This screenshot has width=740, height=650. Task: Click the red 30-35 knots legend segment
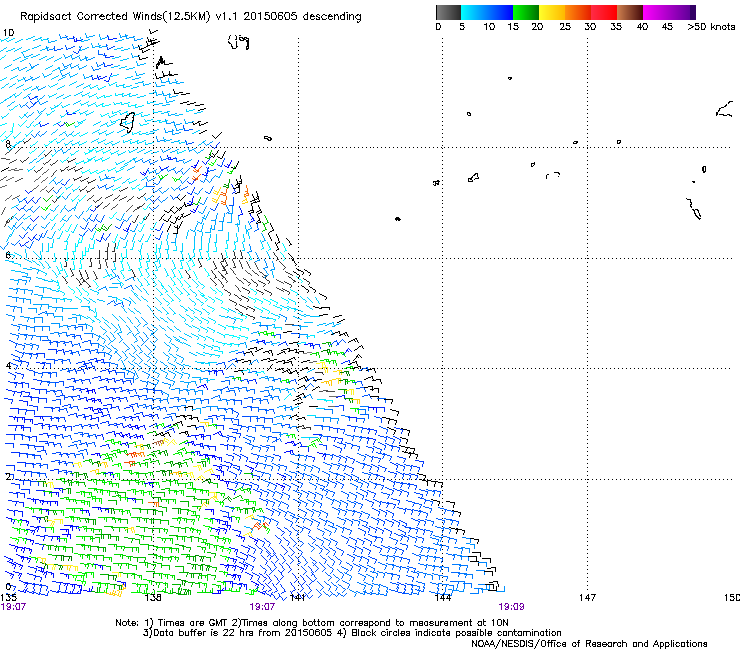click(x=604, y=12)
